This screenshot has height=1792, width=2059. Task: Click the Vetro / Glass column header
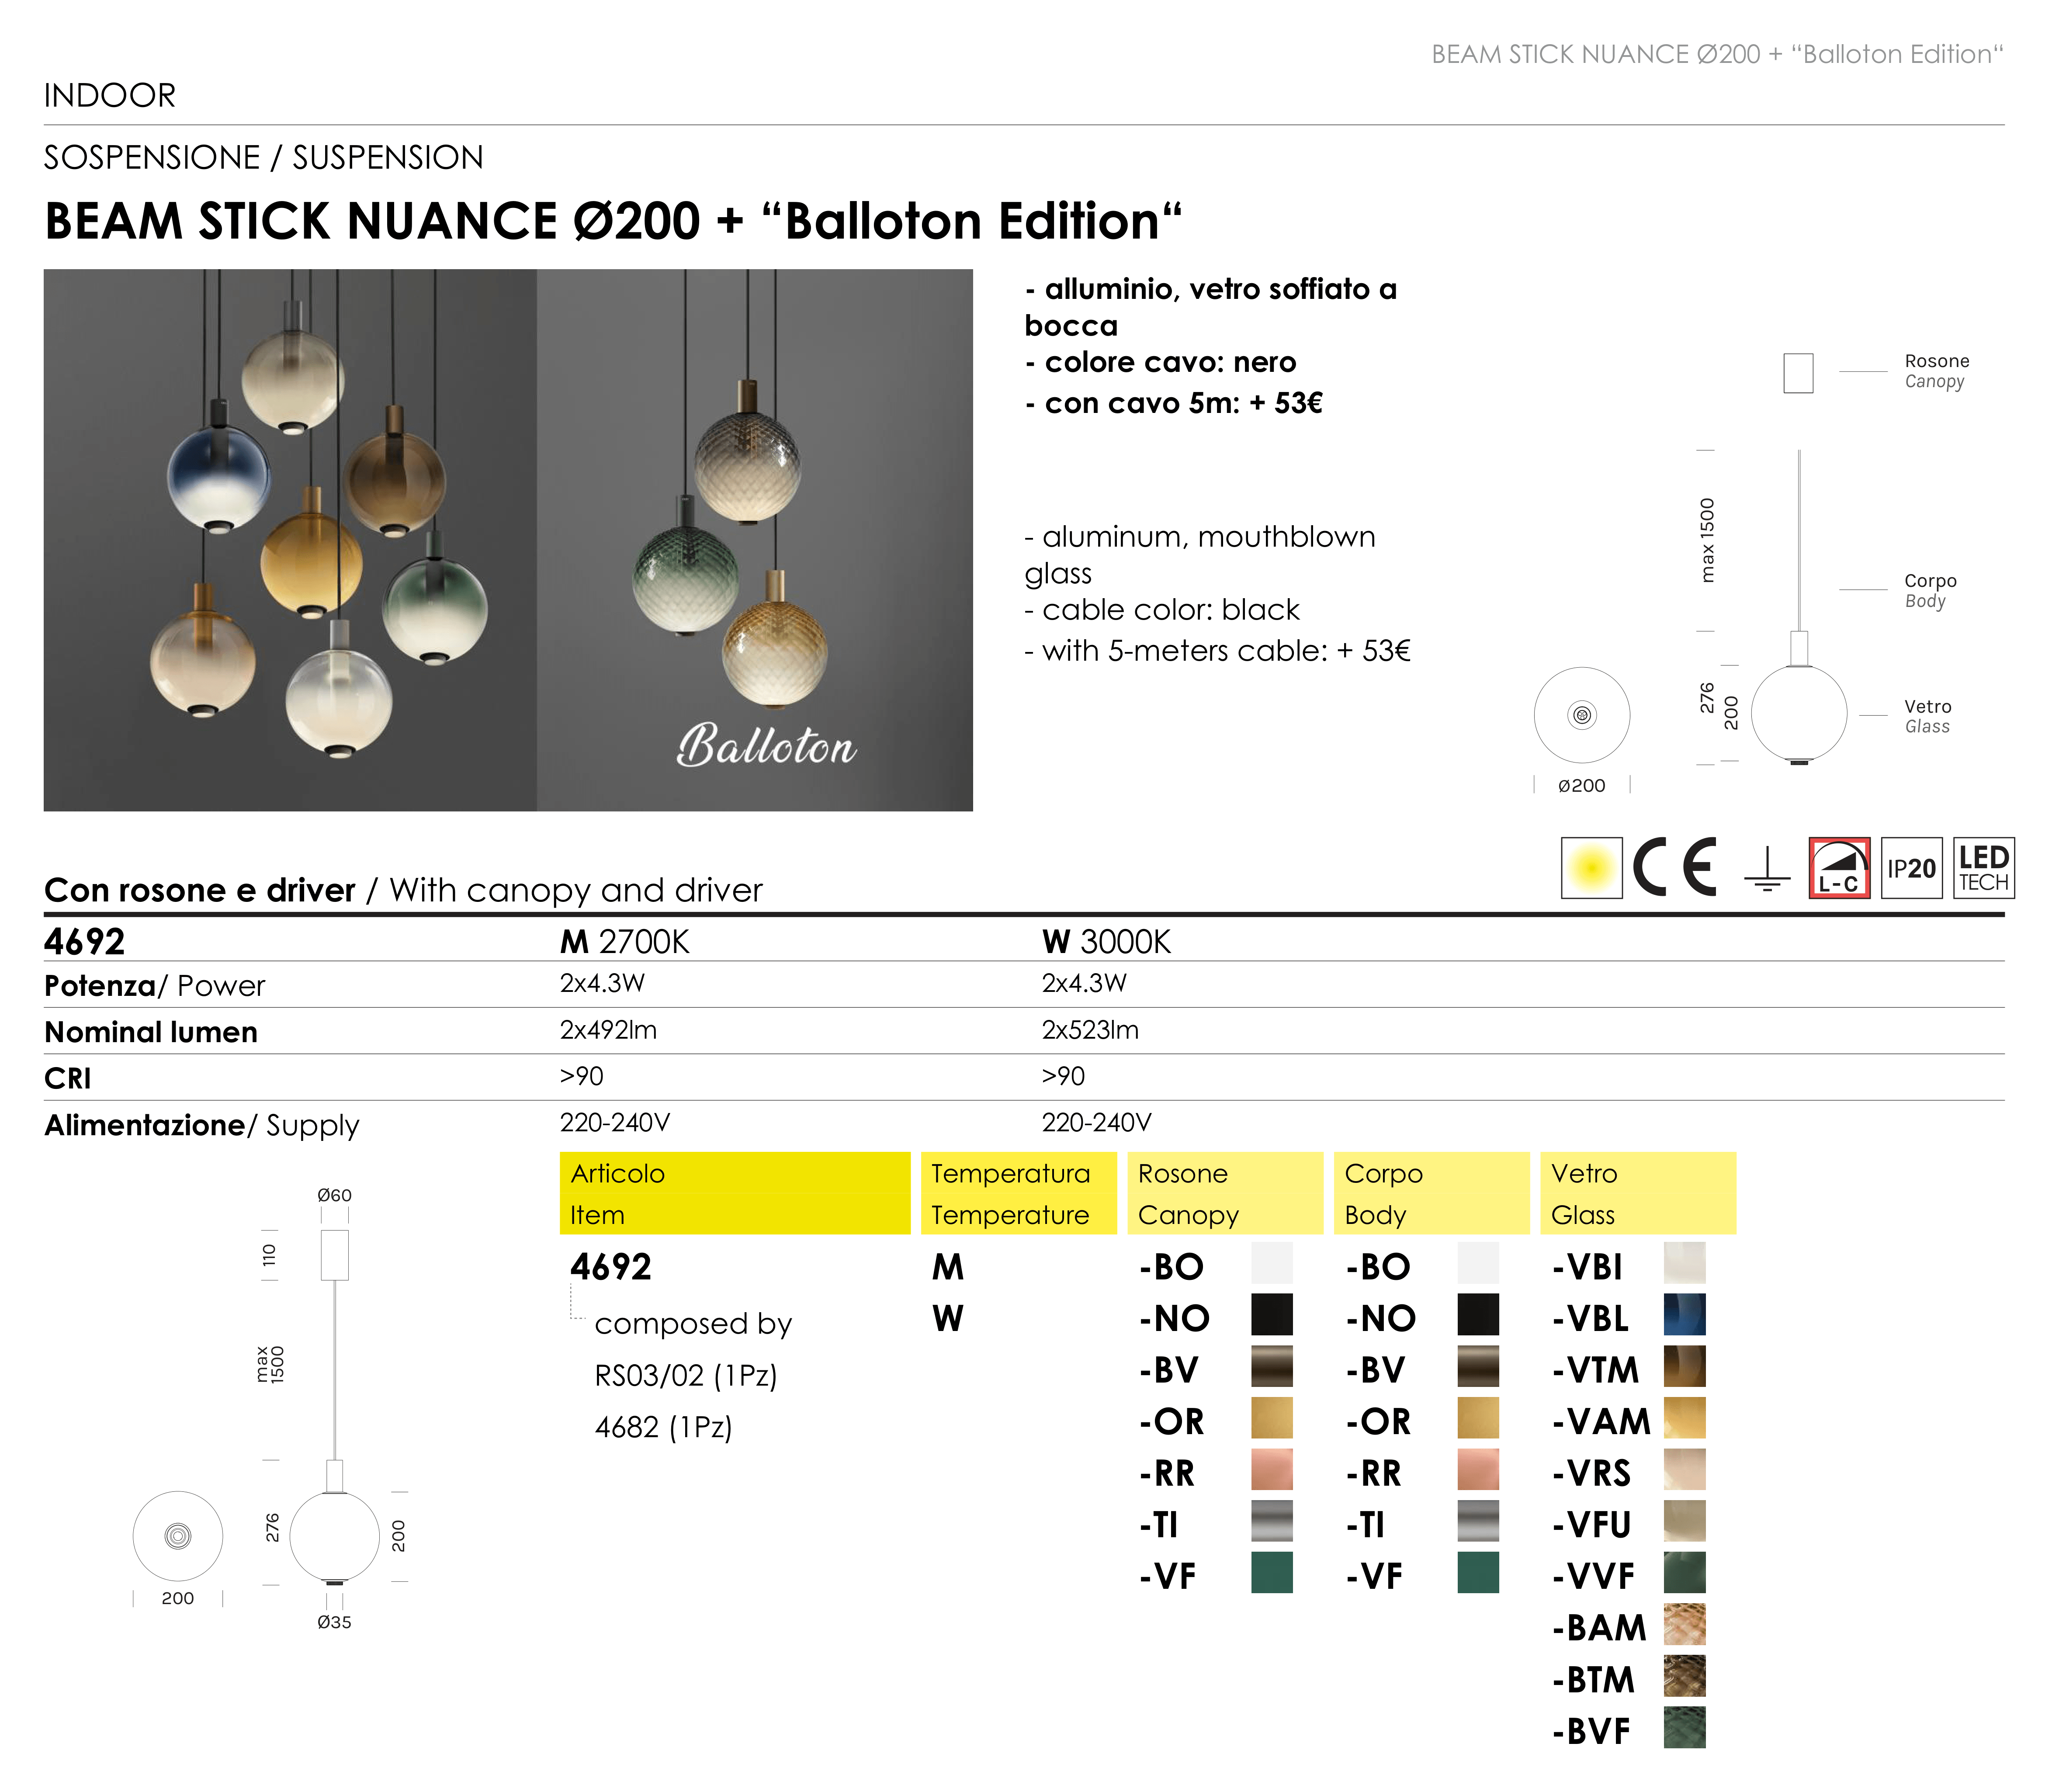[x=1638, y=1193]
